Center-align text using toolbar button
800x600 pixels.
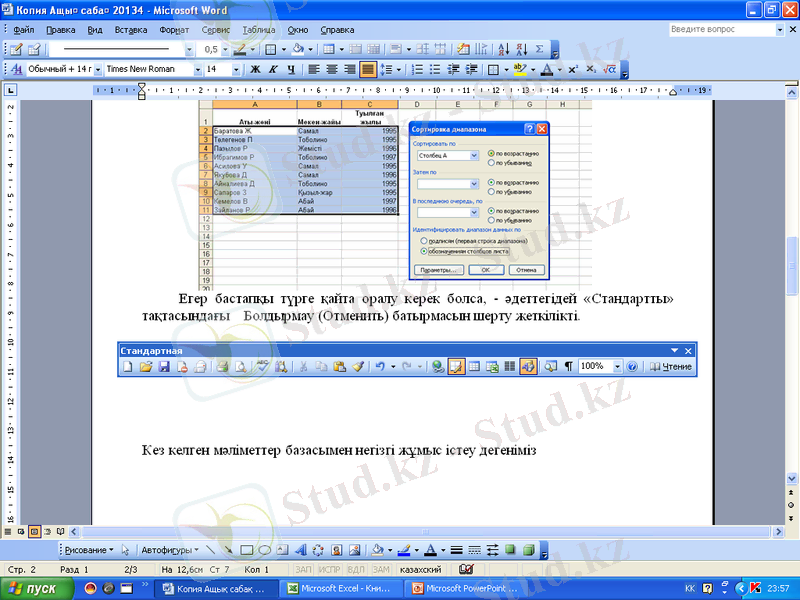click(x=331, y=69)
